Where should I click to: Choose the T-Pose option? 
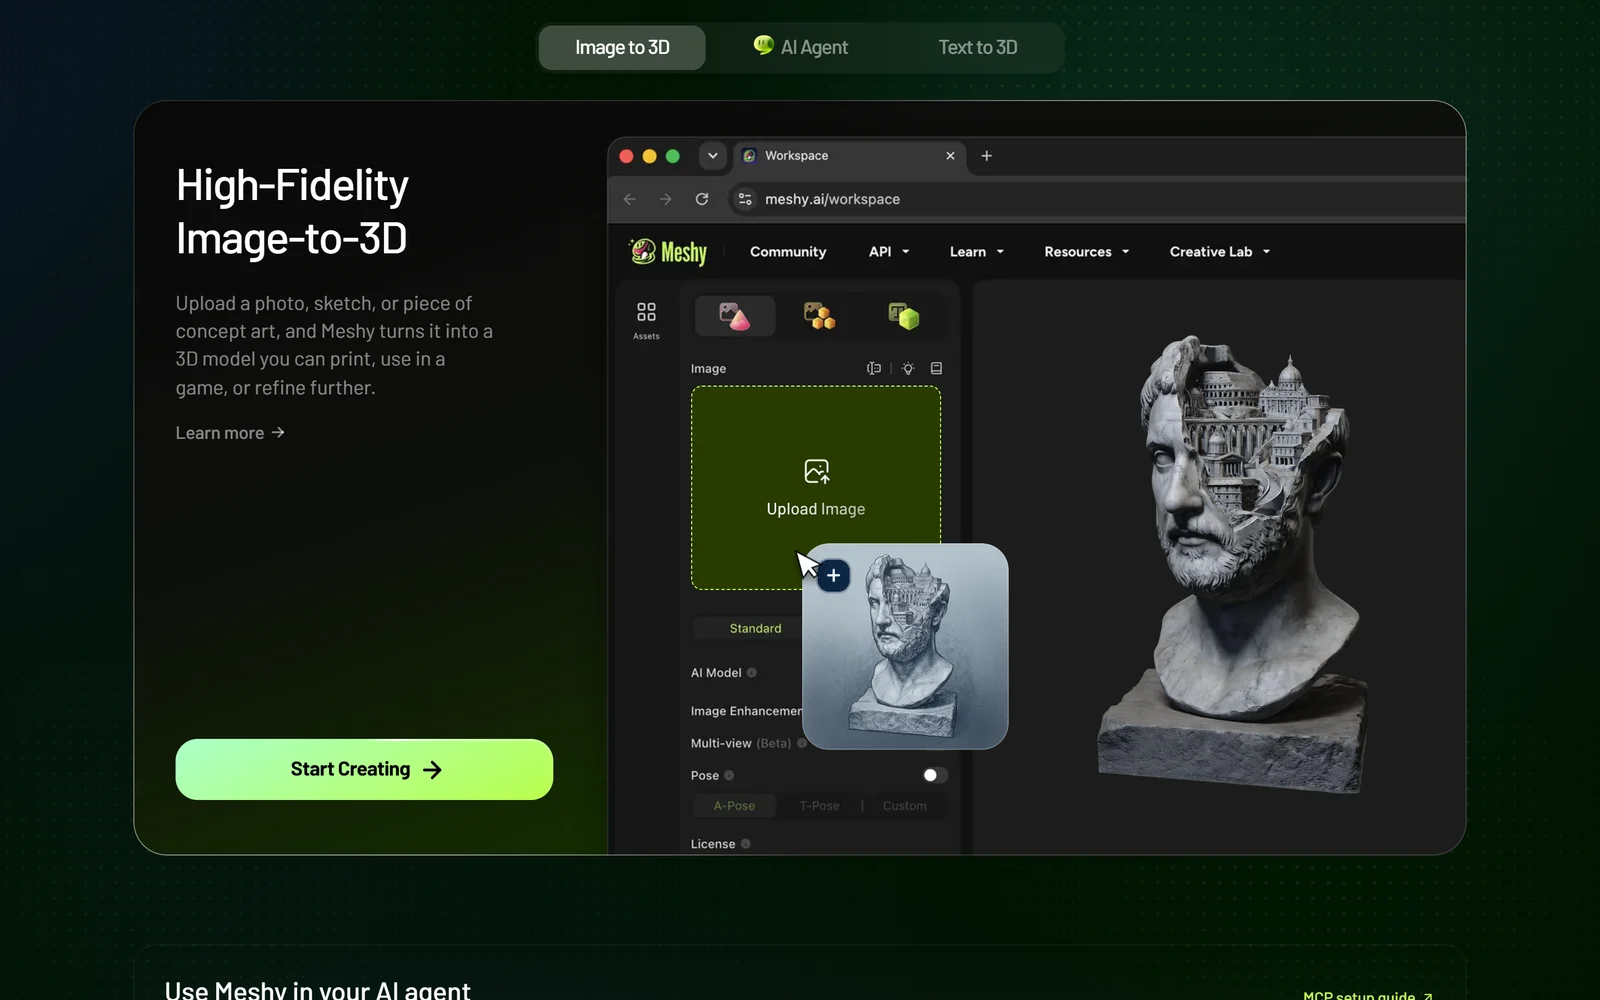(x=819, y=806)
